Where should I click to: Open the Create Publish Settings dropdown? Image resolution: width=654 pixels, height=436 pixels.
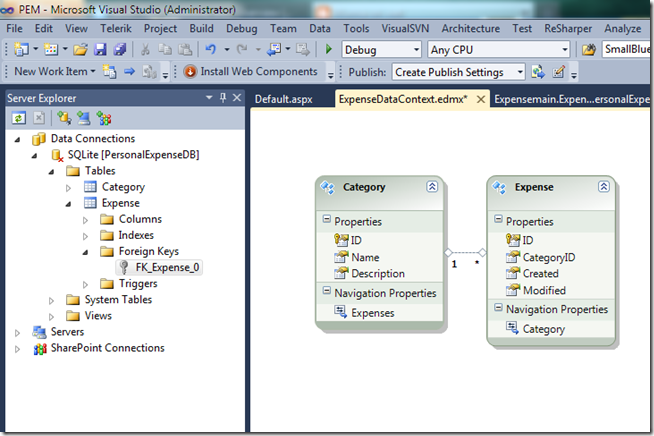point(520,72)
